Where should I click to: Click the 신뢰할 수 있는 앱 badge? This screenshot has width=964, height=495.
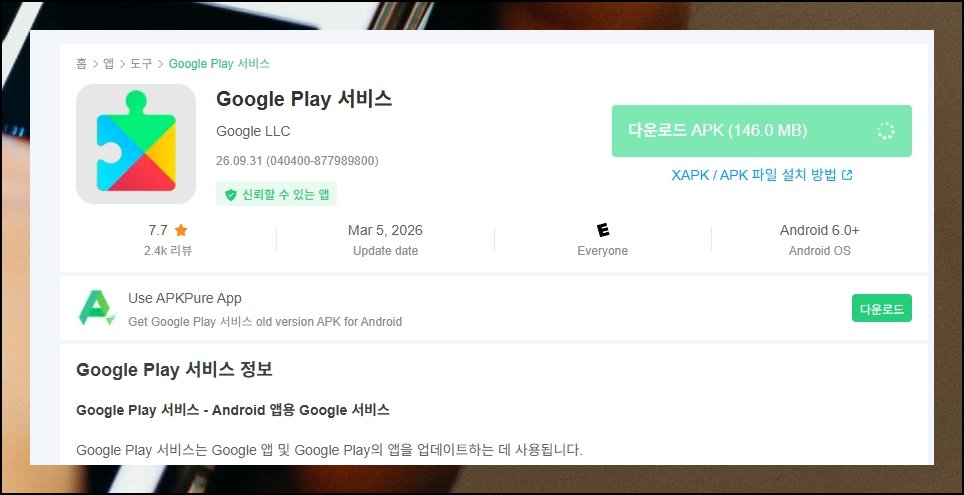pos(276,194)
